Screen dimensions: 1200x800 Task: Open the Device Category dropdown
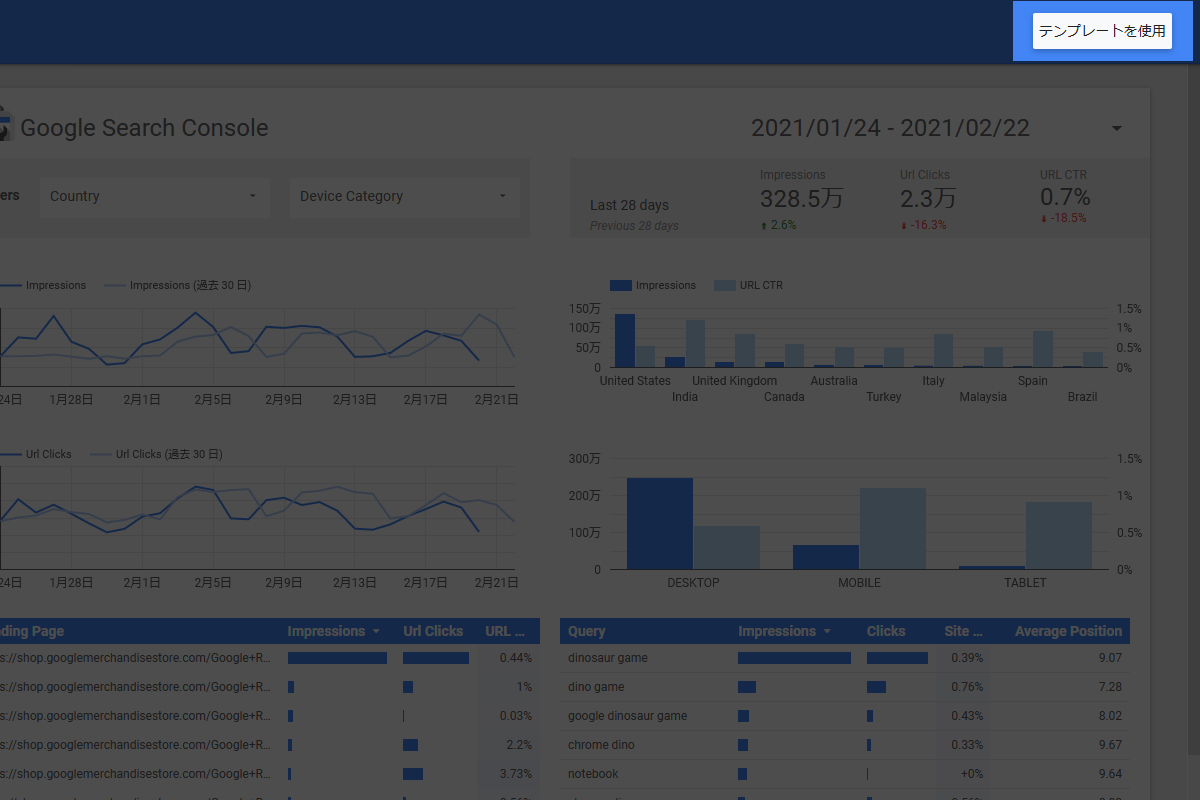tap(405, 196)
